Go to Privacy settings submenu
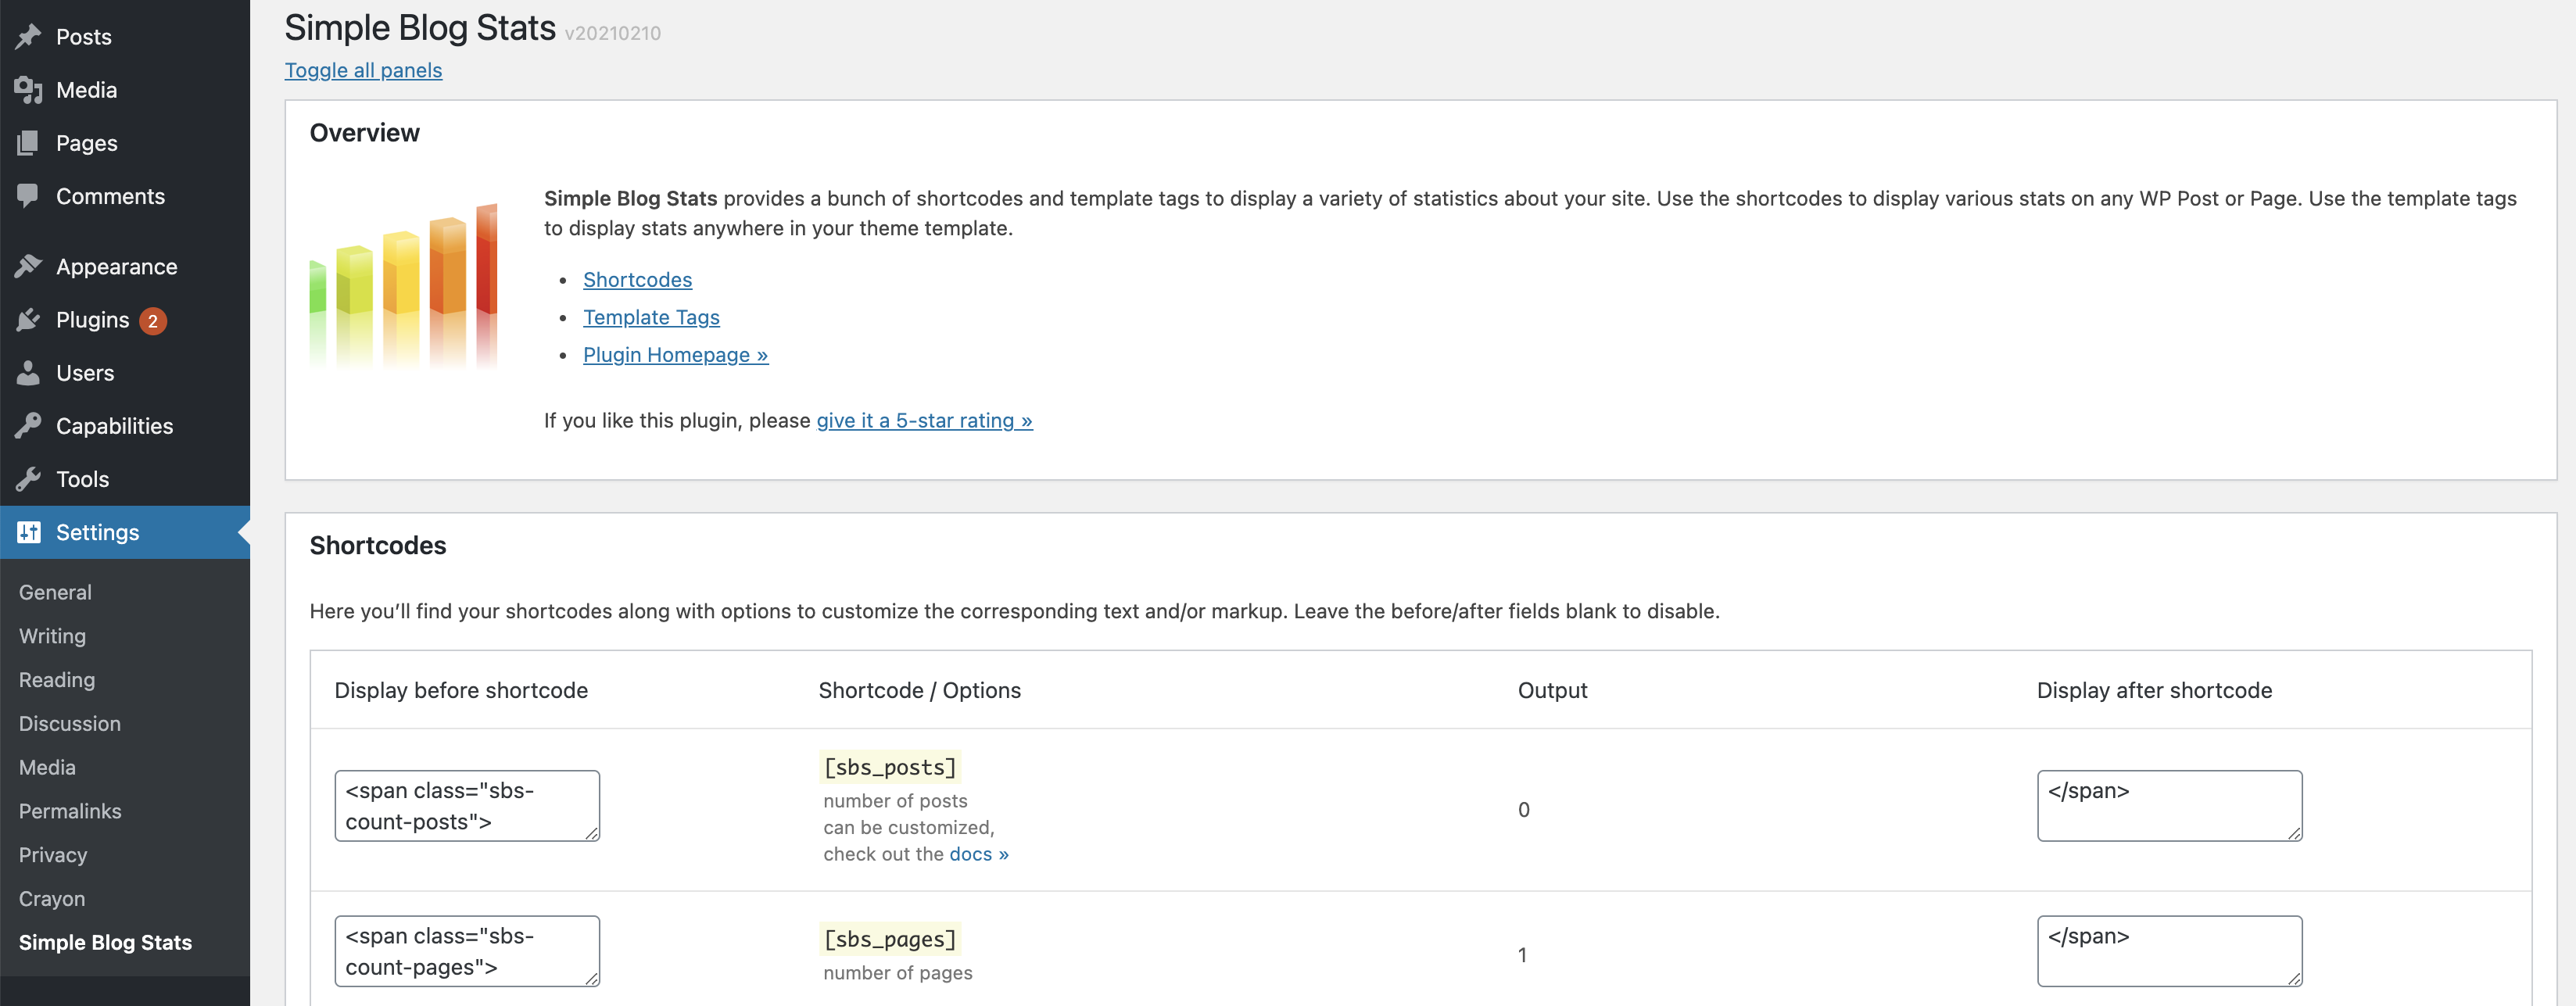Screen dimensions: 2576x1006 (x=53, y=855)
